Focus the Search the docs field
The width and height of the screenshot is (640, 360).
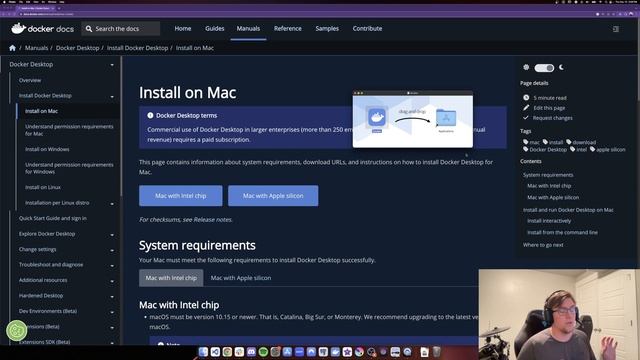(120, 29)
